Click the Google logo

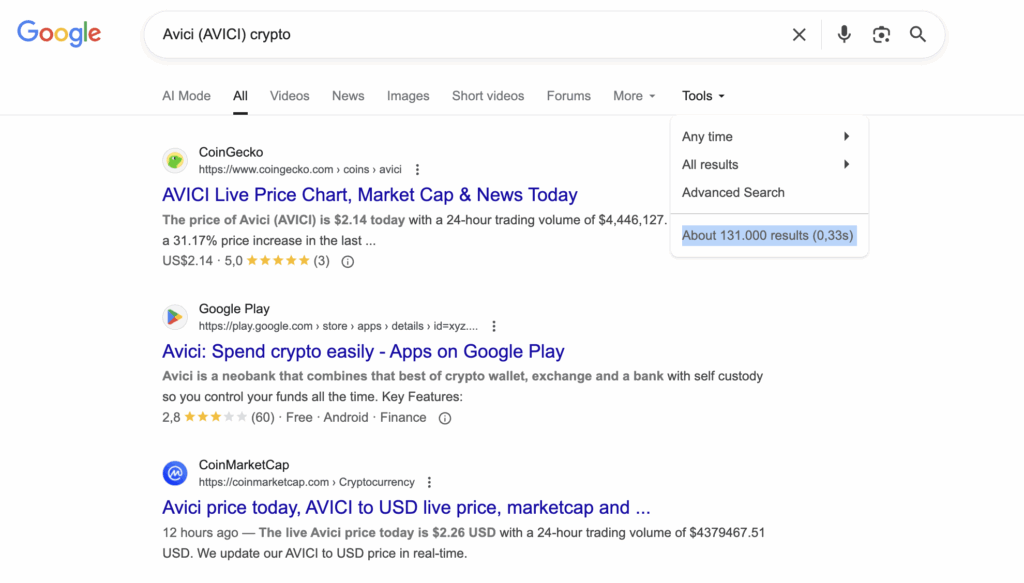(x=59, y=34)
